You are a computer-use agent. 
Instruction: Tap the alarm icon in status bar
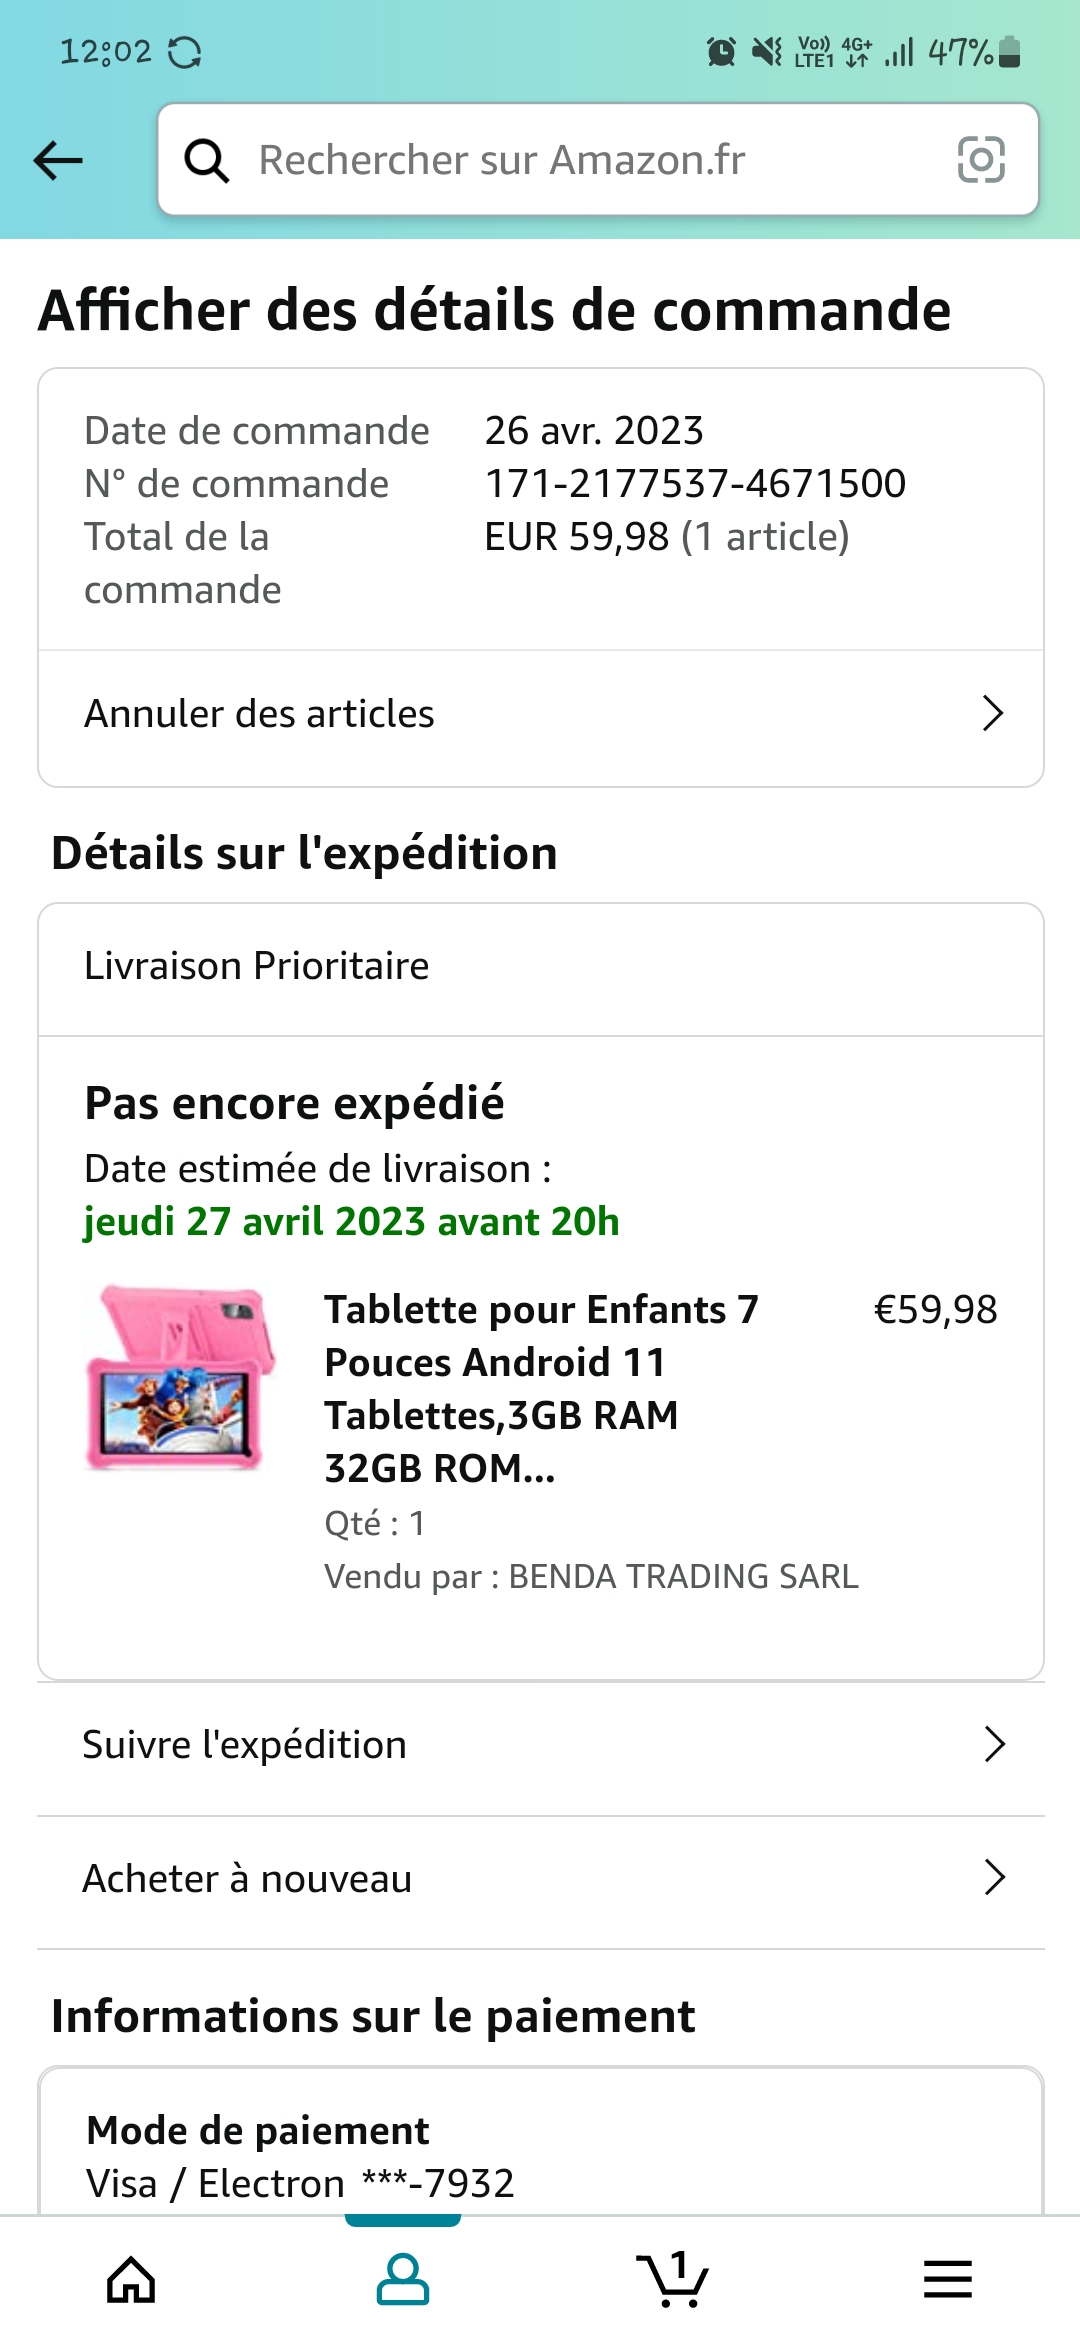[721, 51]
